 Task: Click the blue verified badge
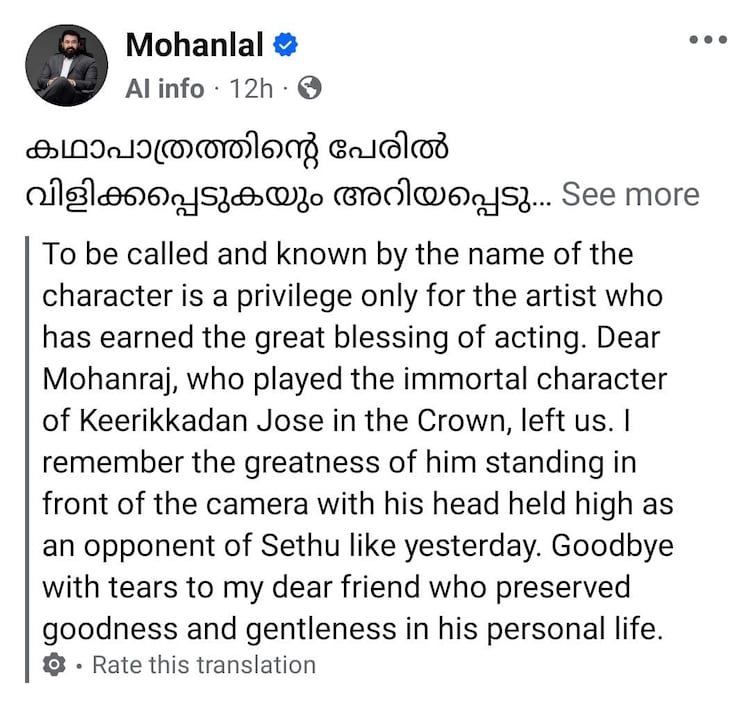(x=287, y=45)
